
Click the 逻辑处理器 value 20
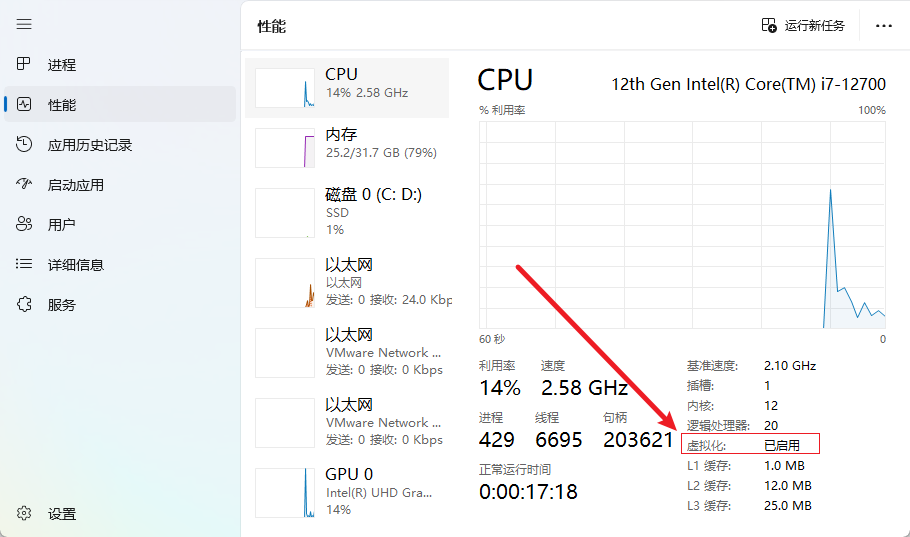pos(771,426)
